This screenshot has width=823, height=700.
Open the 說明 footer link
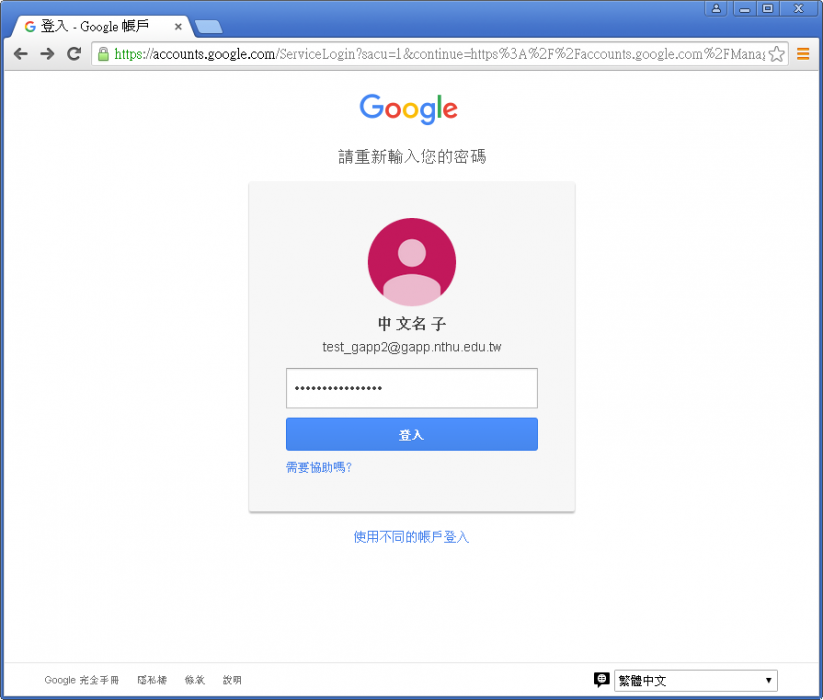[x=232, y=680]
